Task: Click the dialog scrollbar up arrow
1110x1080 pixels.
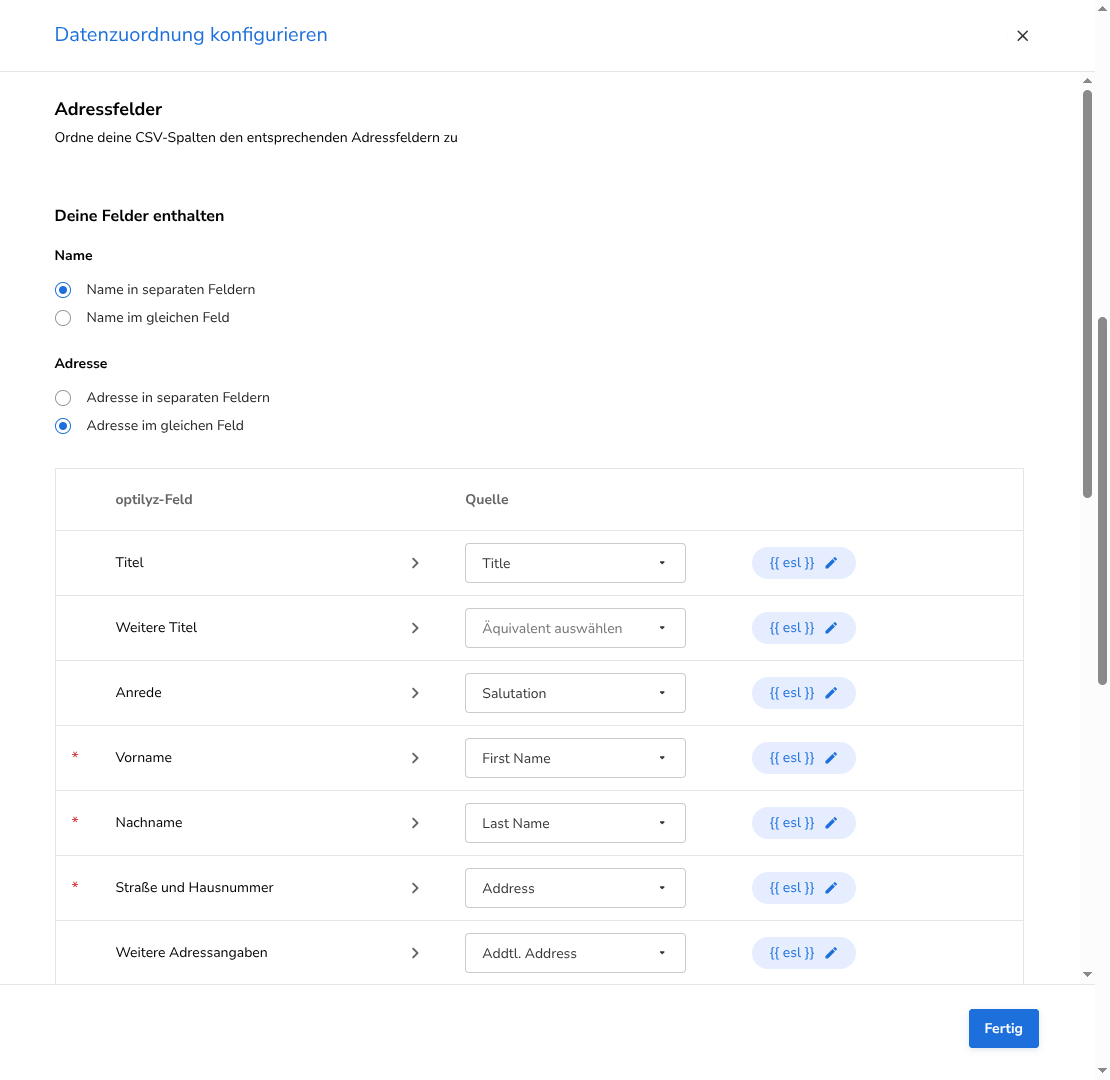Action: coord(1087,81)
